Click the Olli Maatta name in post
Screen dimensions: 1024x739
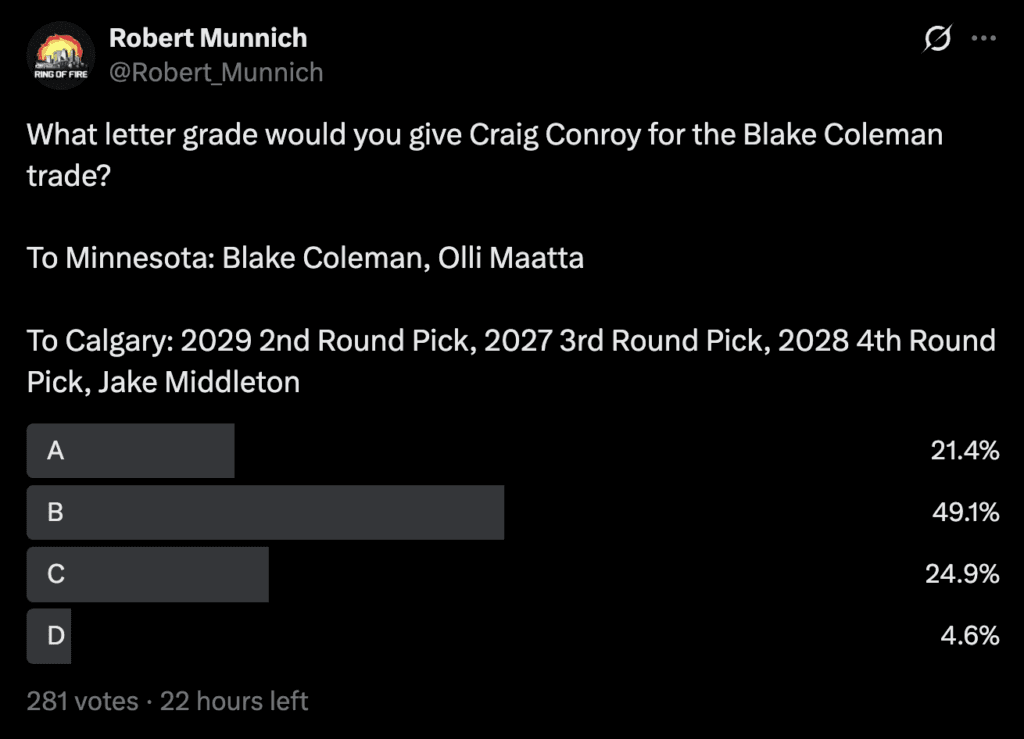[511, 258]
